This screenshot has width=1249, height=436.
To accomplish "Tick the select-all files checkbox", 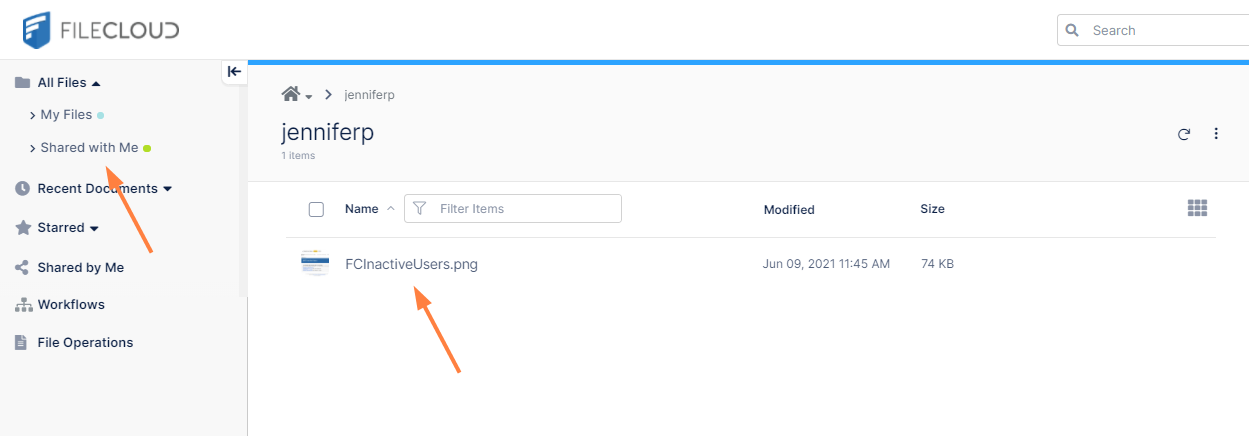I will click(316, 209).
